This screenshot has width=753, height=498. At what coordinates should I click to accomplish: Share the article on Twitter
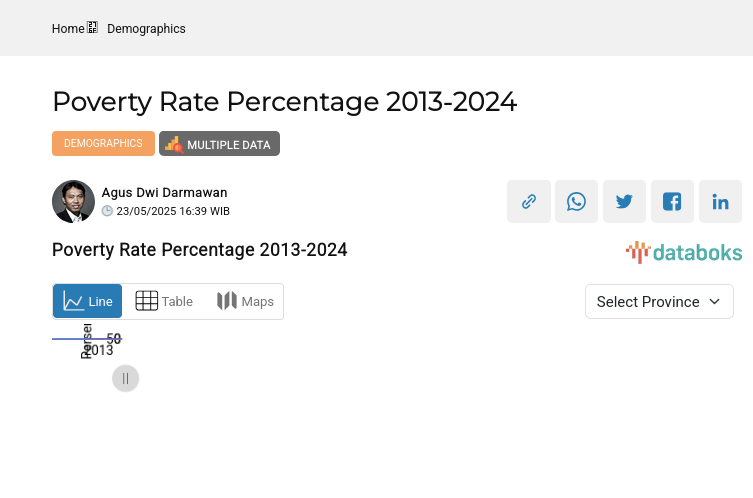click(624, 201)
